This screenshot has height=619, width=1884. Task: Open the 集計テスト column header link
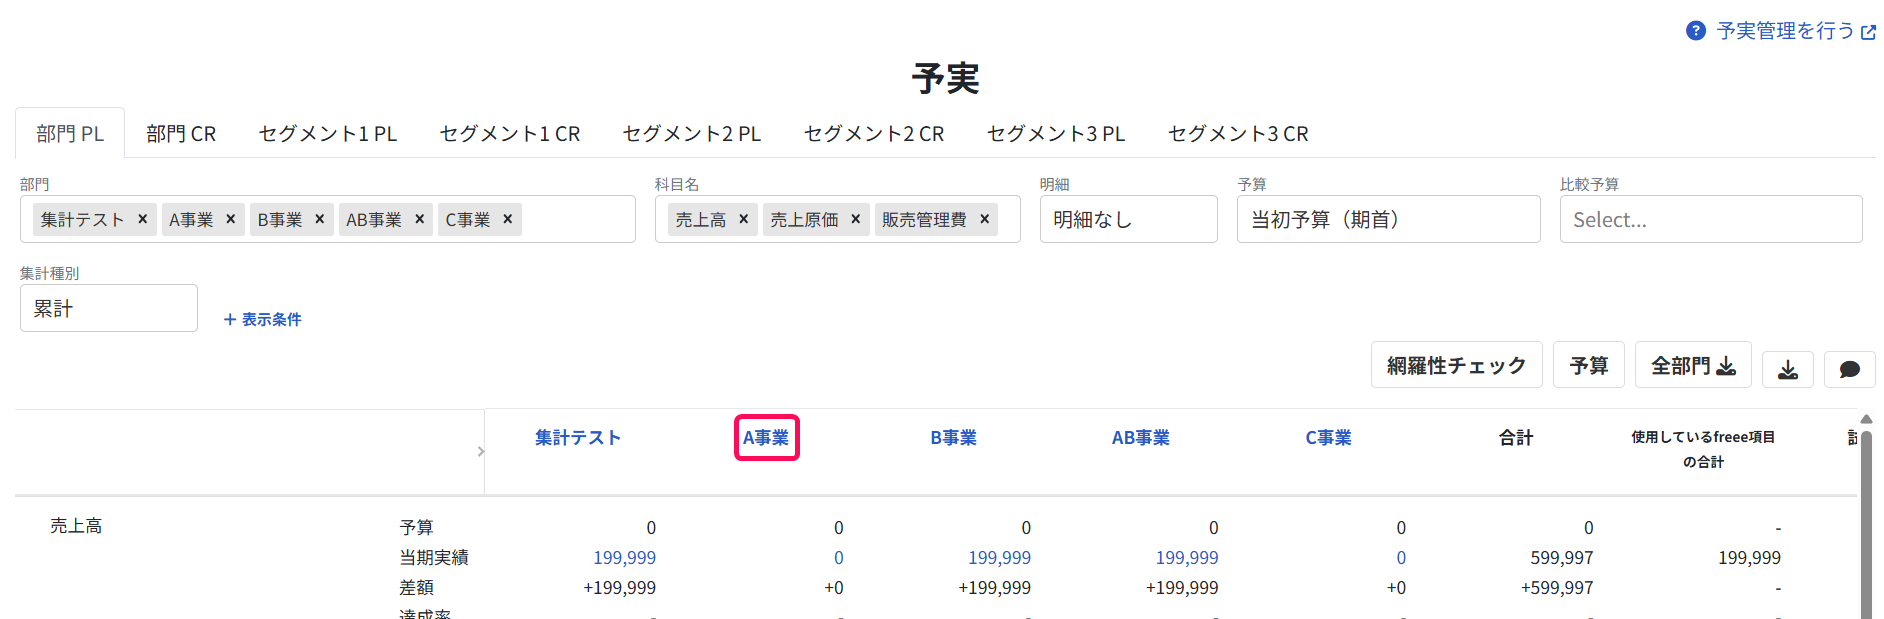578,438
